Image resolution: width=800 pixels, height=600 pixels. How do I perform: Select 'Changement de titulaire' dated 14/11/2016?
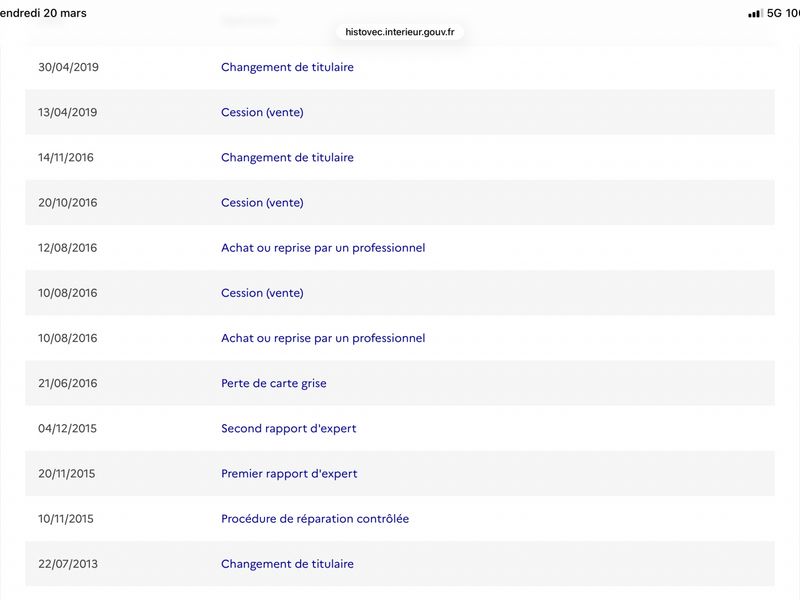pyautogui.click(x=287, y=157)
